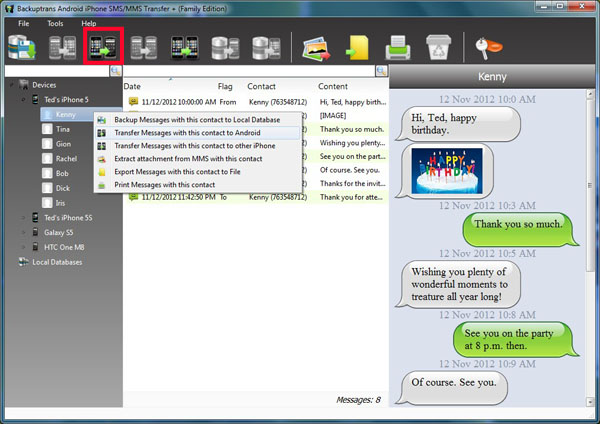Select the "Wishing you plenty..." list cell
This screenshot has width=600, height=424.
[352, 143]
